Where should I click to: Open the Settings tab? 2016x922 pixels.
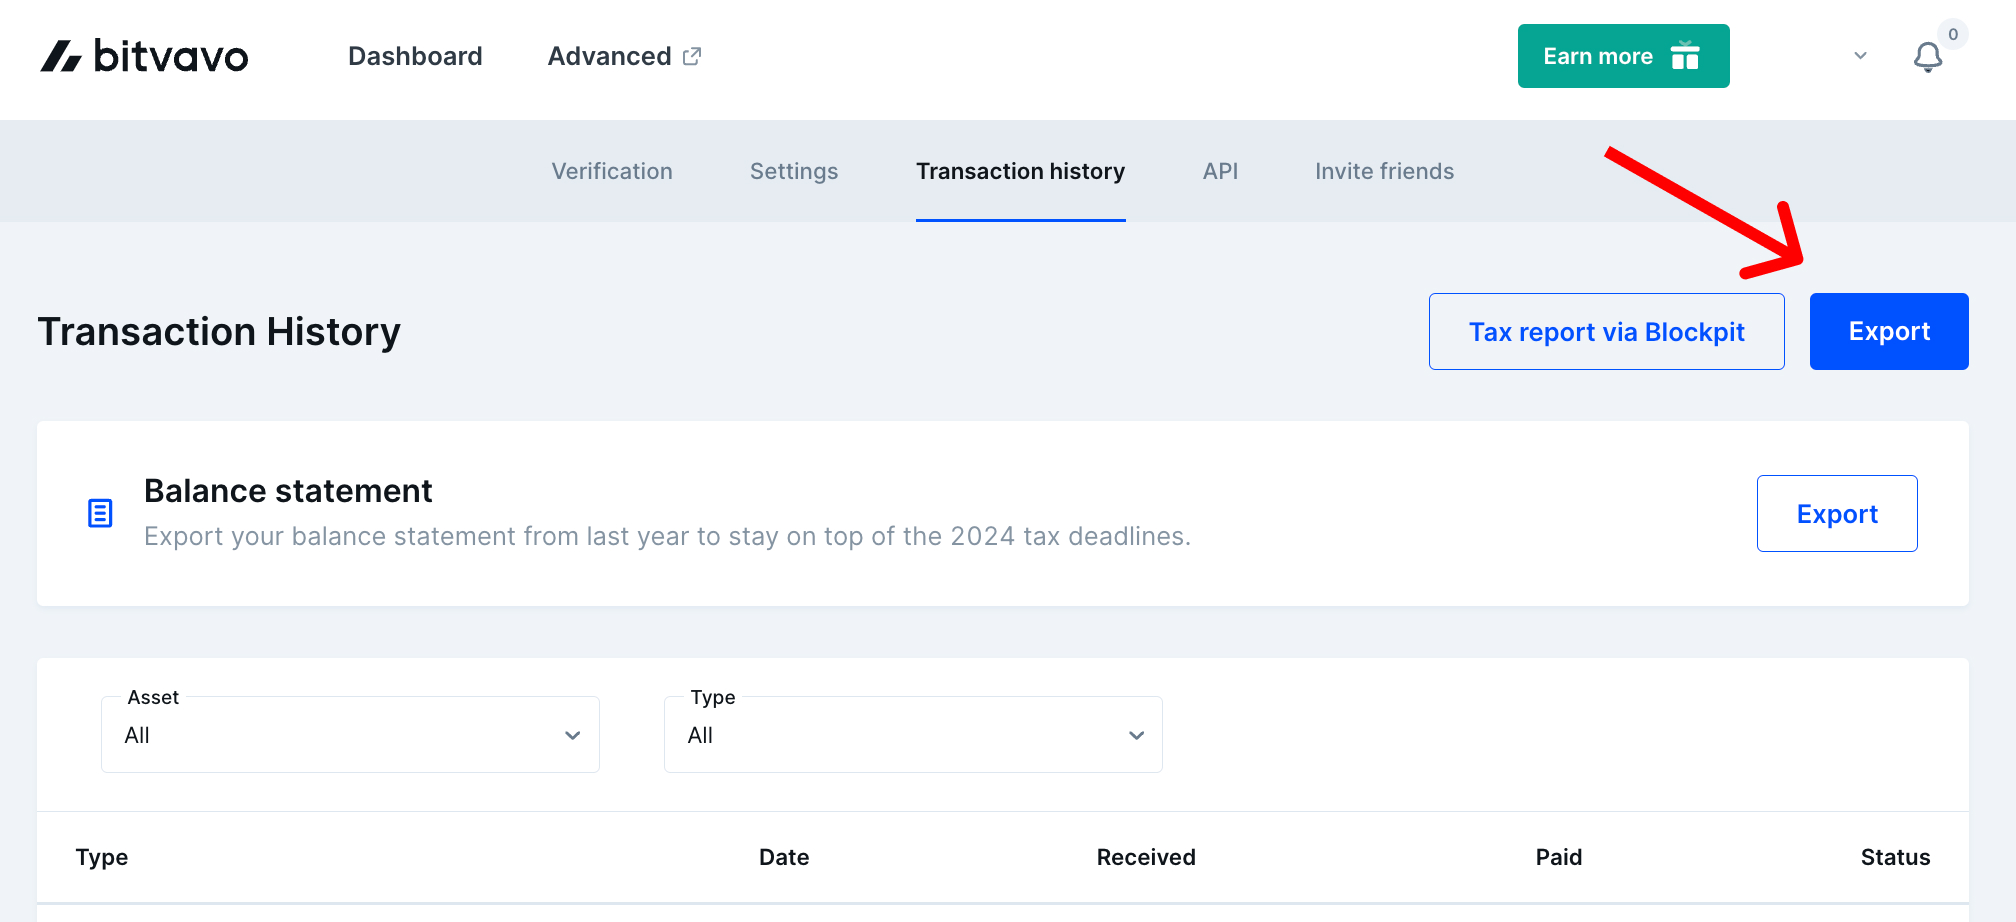click(793, 171)
